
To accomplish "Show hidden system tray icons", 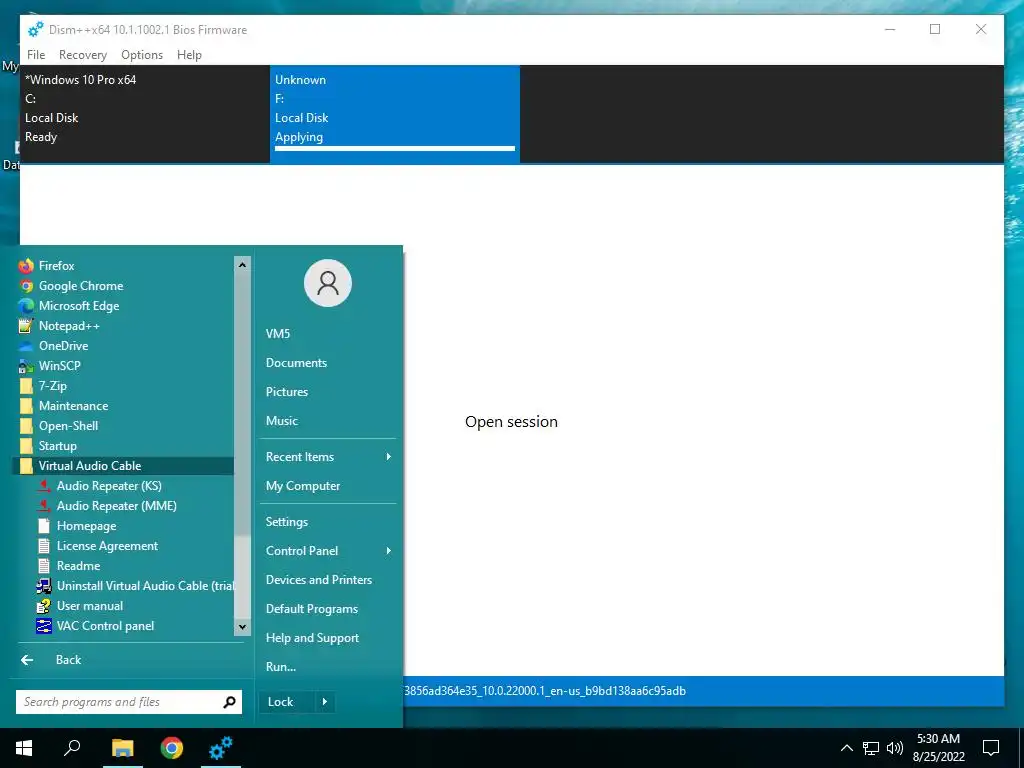I will (x=846, y=748).
